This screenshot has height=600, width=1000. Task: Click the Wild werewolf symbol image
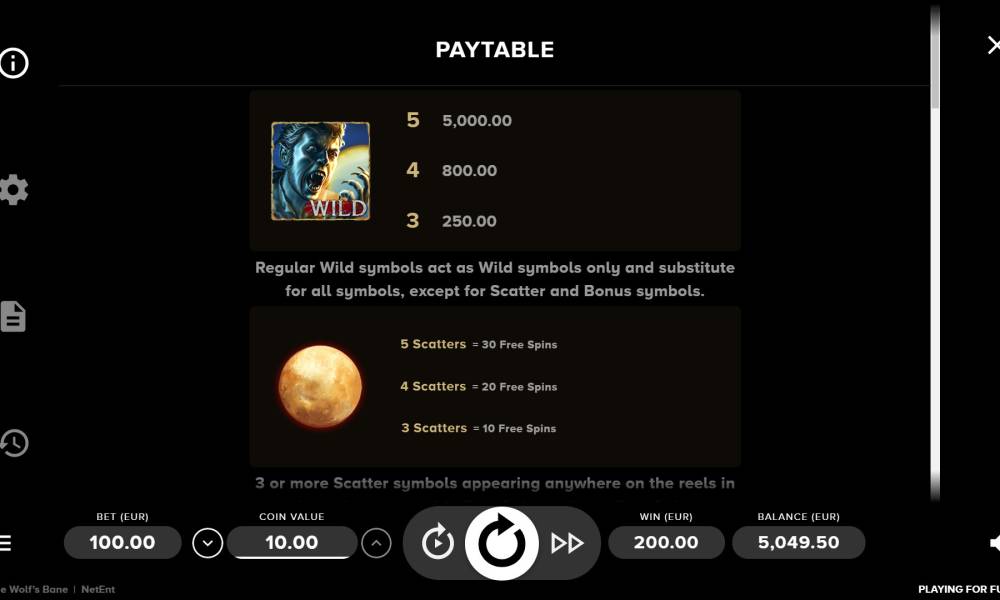point(320,171)
